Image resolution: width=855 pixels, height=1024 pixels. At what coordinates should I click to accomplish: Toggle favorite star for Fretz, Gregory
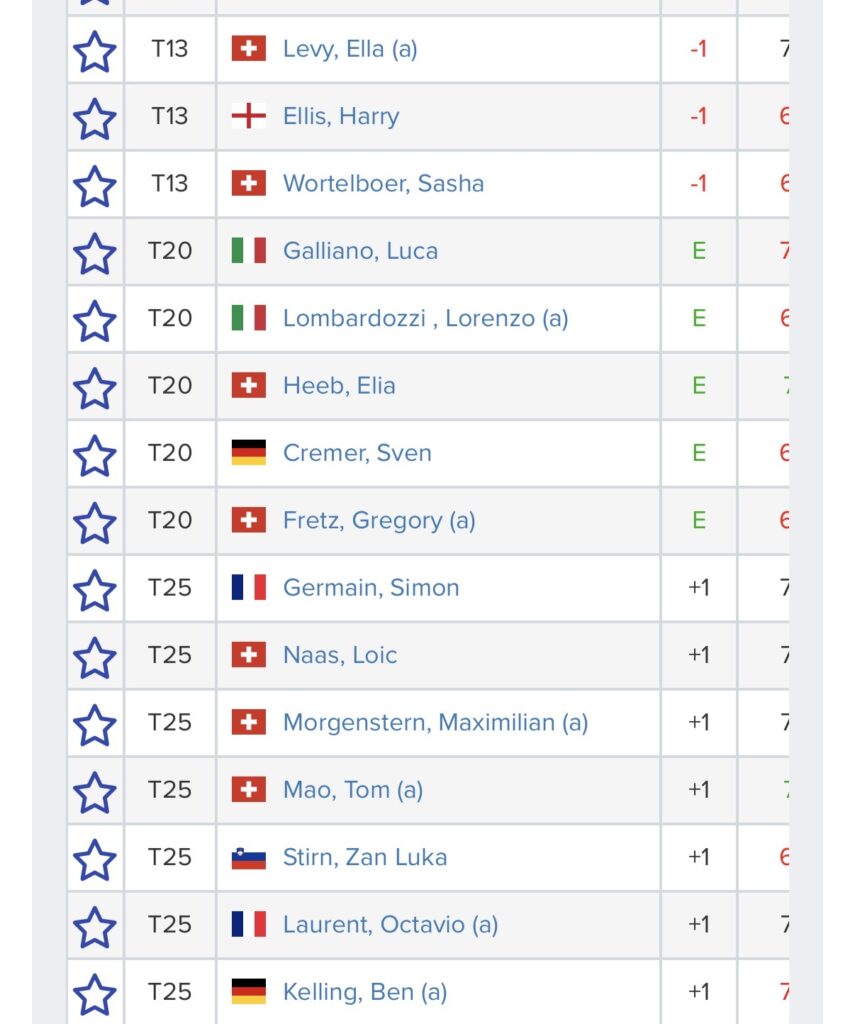click(x=95, y=522)
